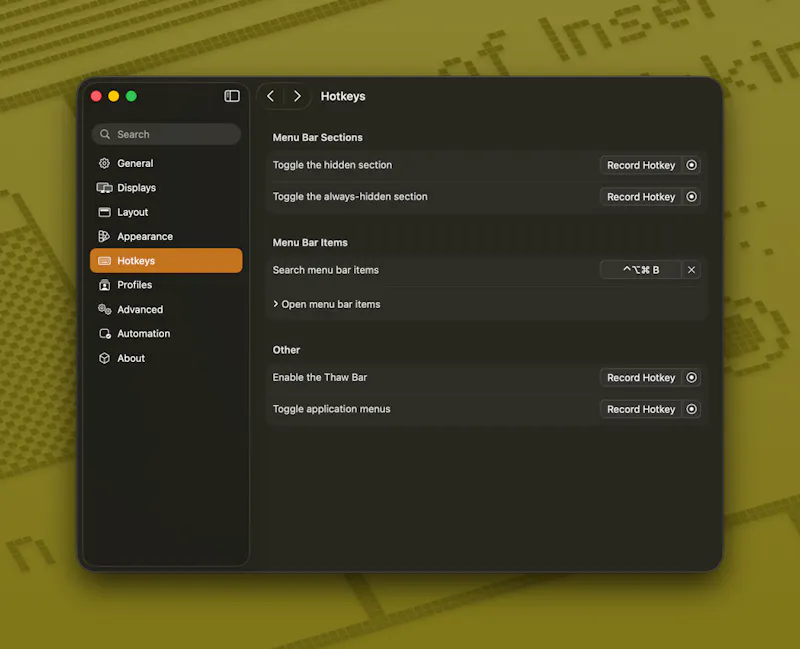This screenshot has height=649, width=800.
Task: Click the Layout window icon
Action: (x=105, y=212)
